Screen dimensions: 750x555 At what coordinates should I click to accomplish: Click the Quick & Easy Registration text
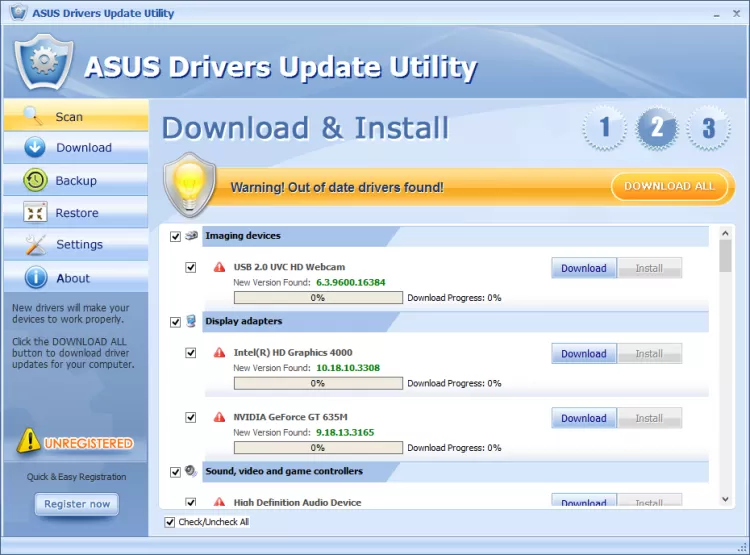pos(77,477)
